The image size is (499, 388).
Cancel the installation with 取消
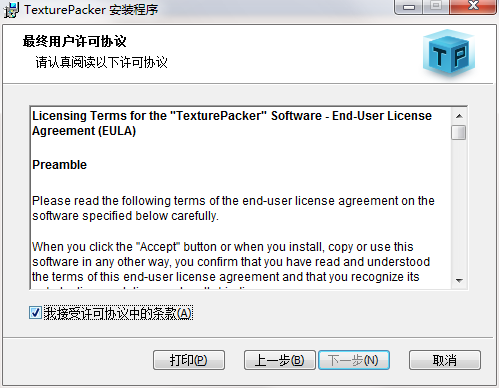445,360
